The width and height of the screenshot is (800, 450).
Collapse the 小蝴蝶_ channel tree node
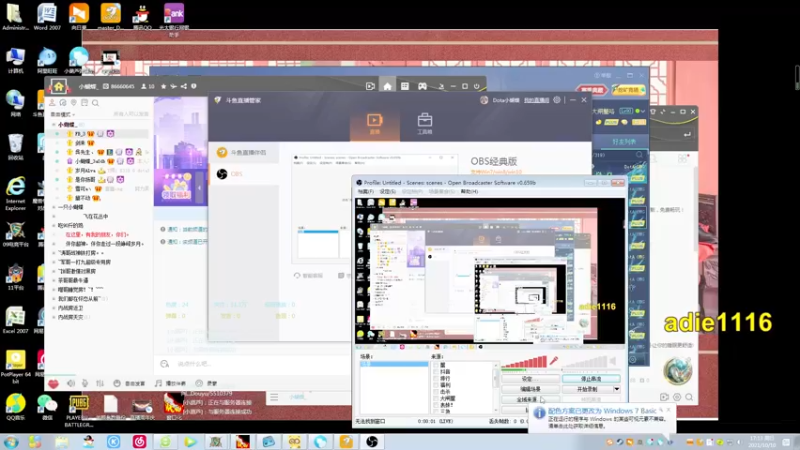coord(54,124)
